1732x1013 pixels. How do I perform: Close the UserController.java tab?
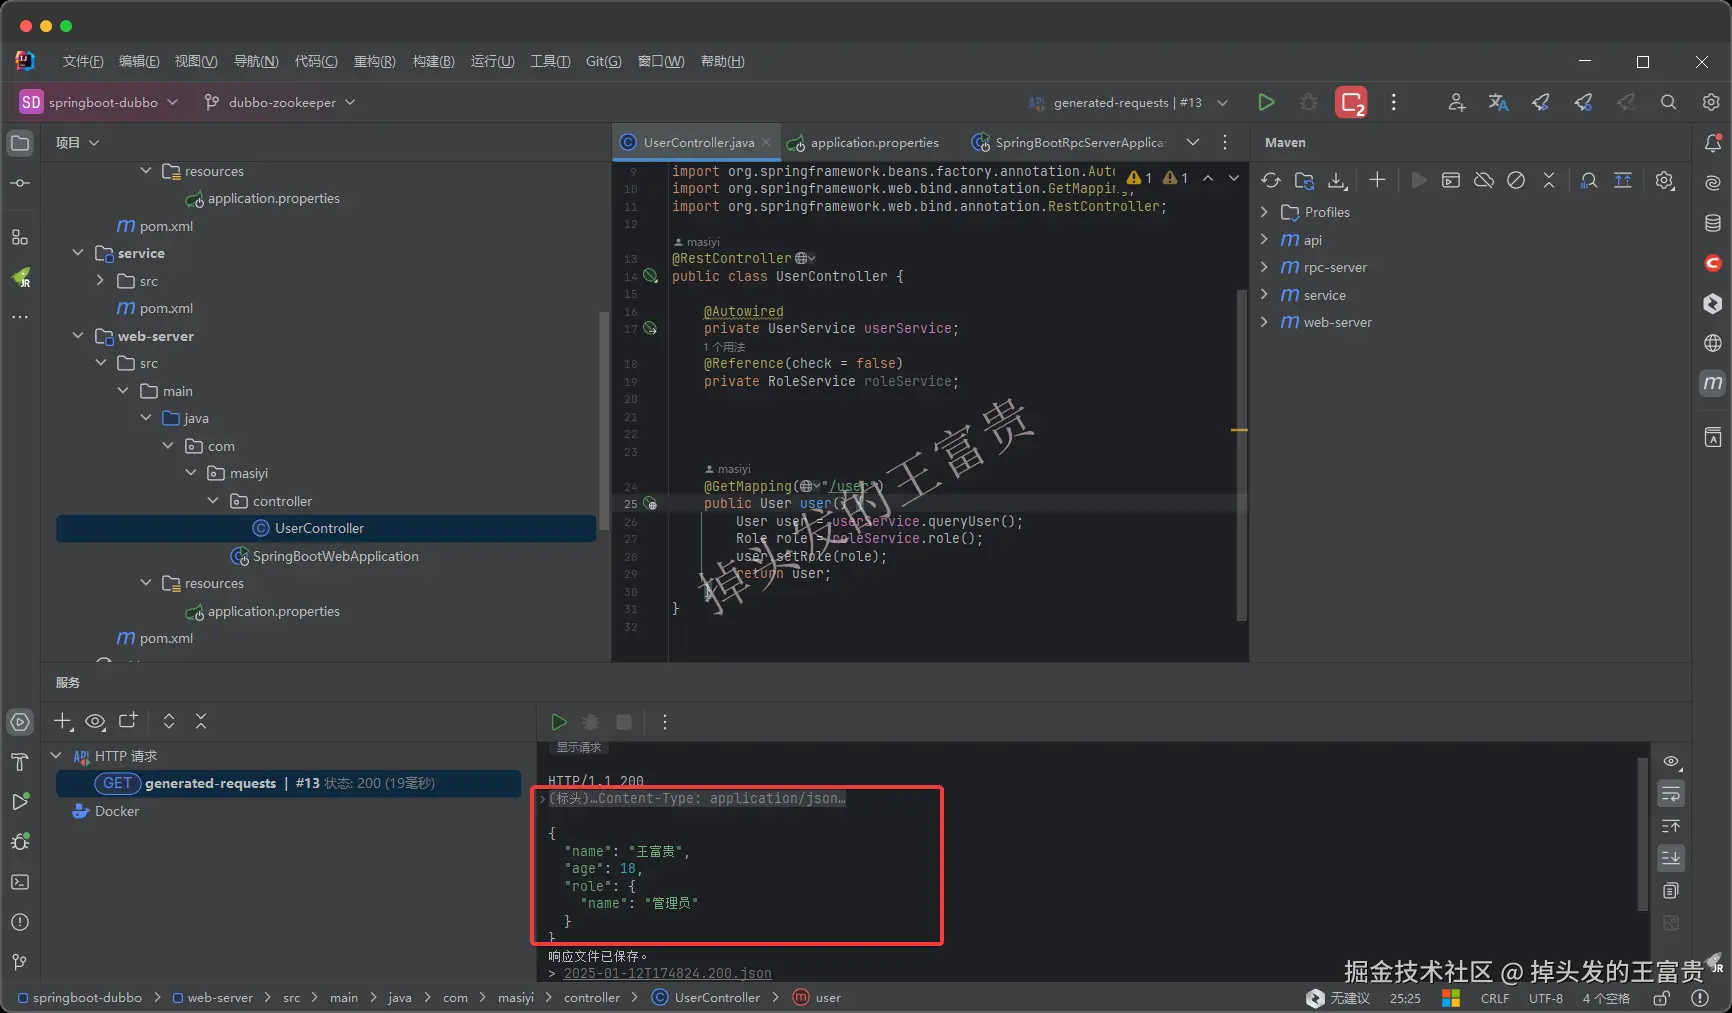click(766, 142)
